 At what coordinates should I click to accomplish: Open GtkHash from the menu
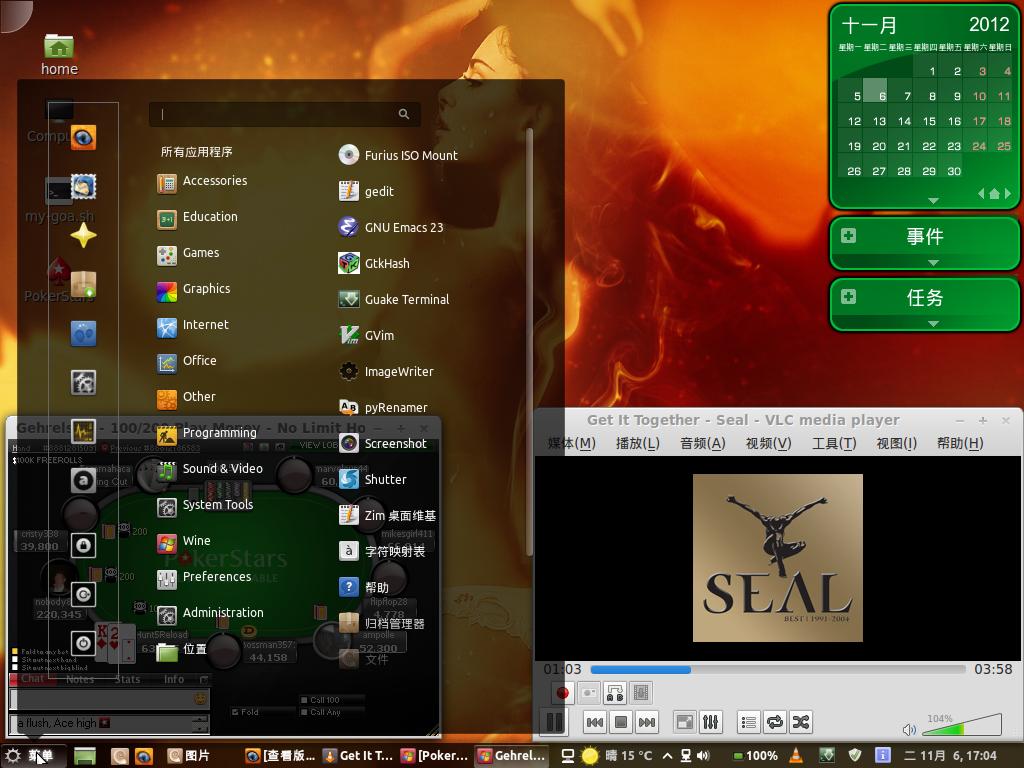point(374,263)
